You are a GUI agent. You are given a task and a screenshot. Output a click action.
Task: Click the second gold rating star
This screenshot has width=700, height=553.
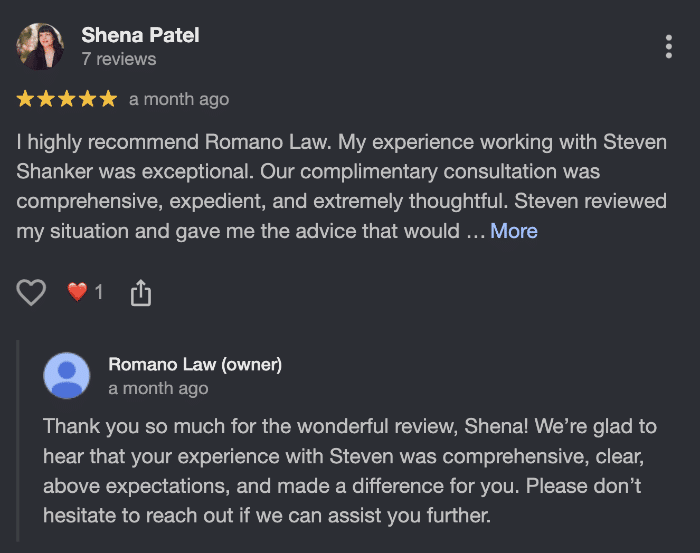pos(46,99)
